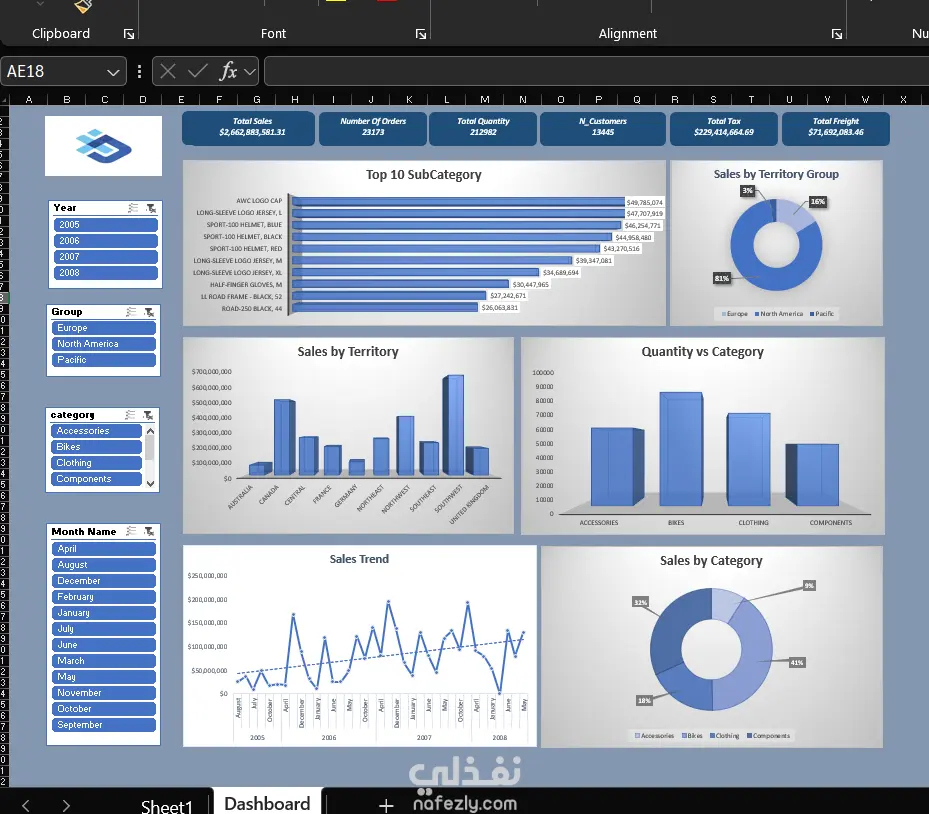
Task: Open the Alignment dialog launcher
Action: [x=837, y=34]
